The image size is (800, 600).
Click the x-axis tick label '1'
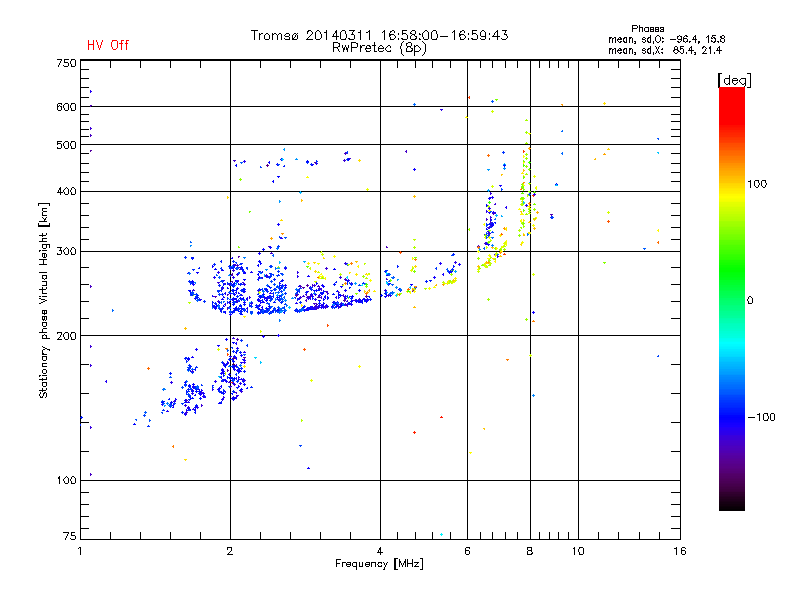(80, 551)
